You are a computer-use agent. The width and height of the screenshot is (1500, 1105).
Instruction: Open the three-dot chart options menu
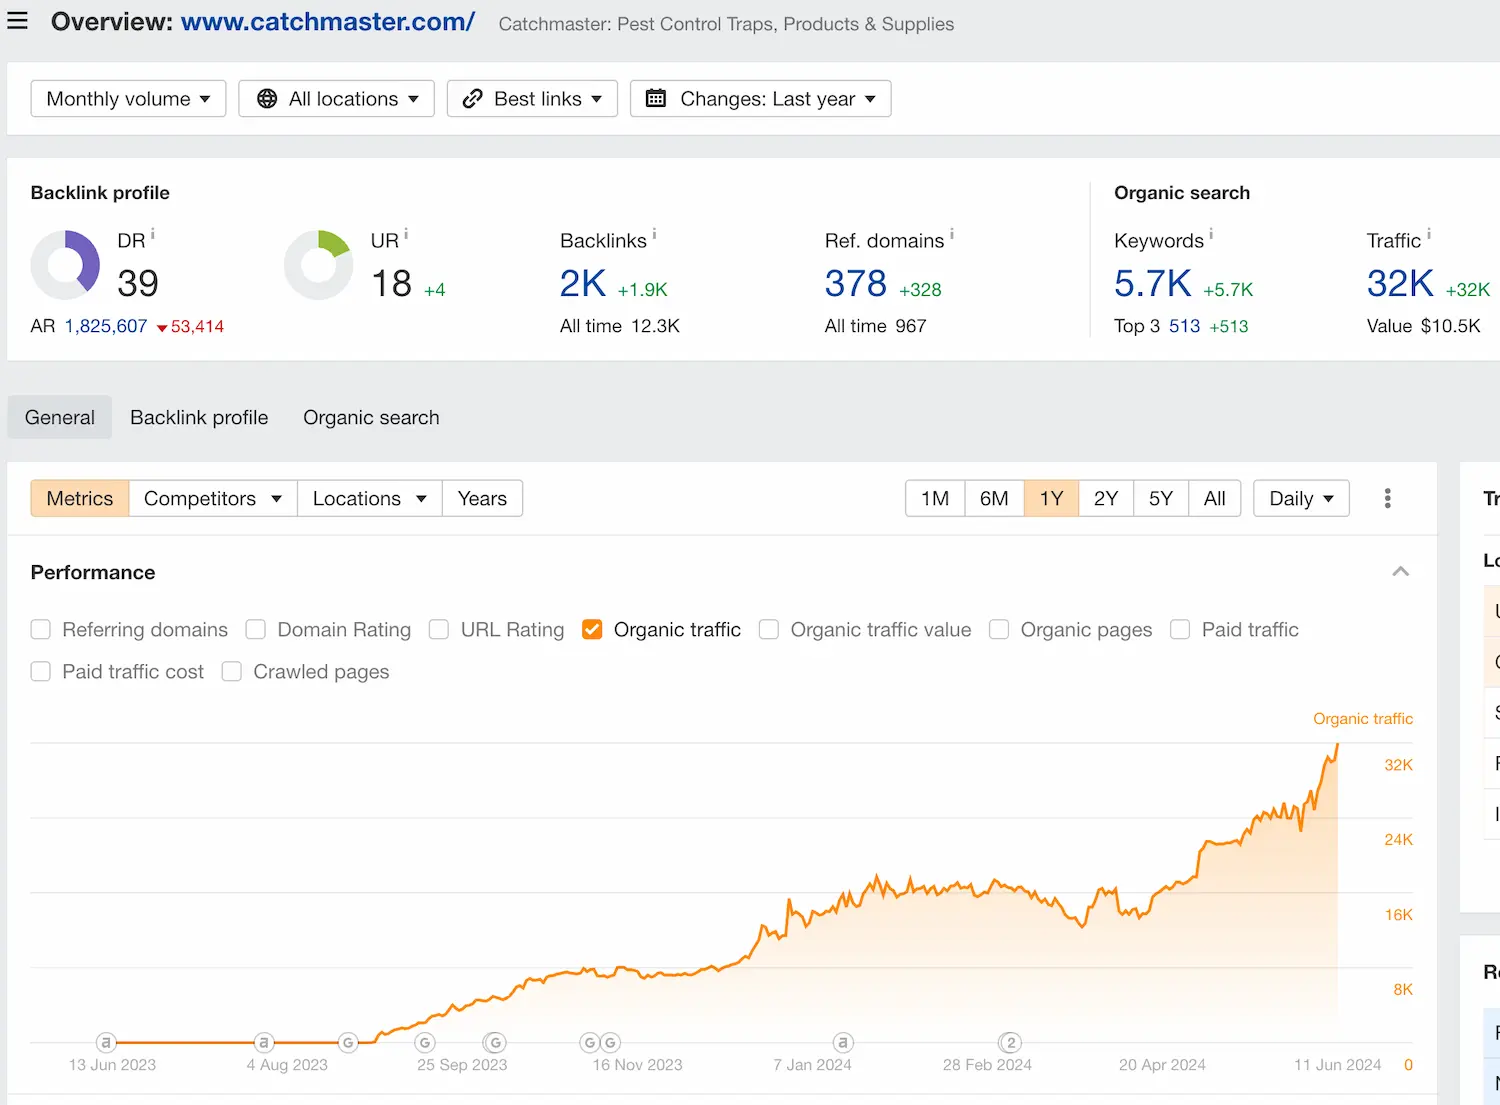click(x=1387, y=498)
